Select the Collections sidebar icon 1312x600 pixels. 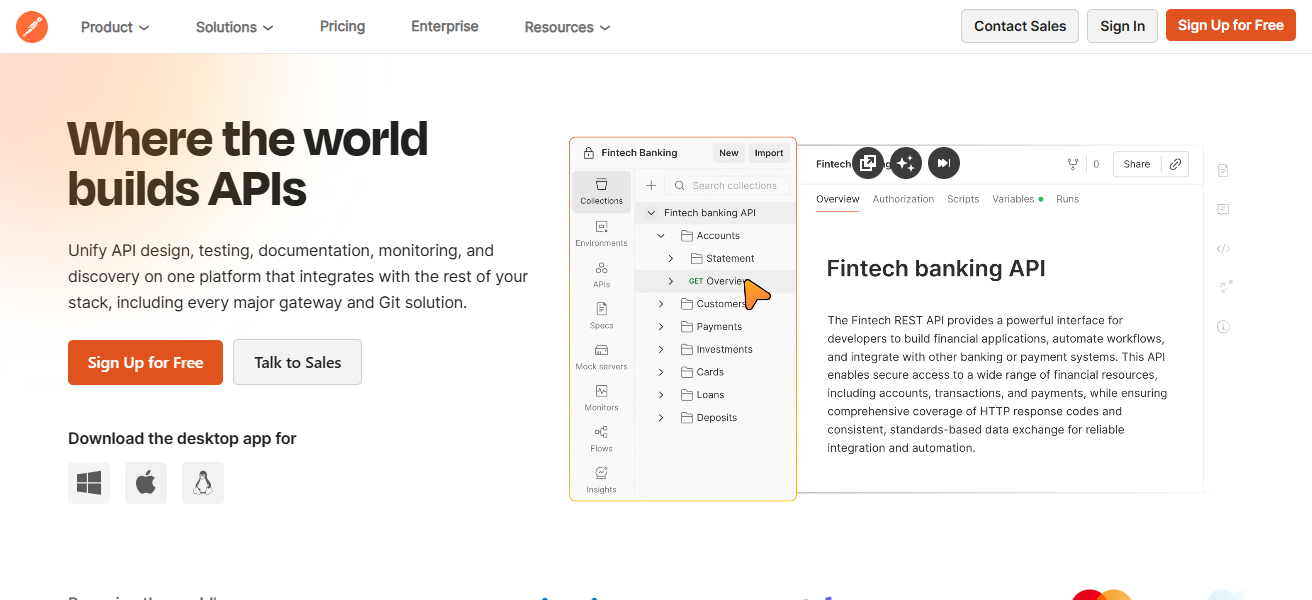(601, 190)
